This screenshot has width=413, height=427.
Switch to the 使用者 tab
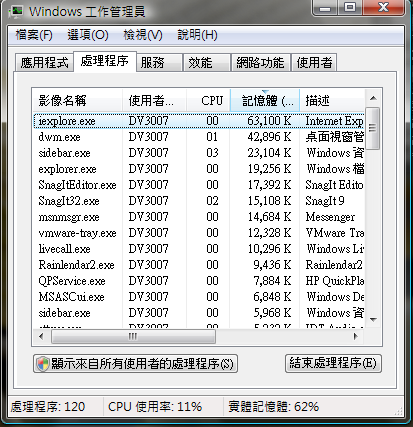coord(314,62)
